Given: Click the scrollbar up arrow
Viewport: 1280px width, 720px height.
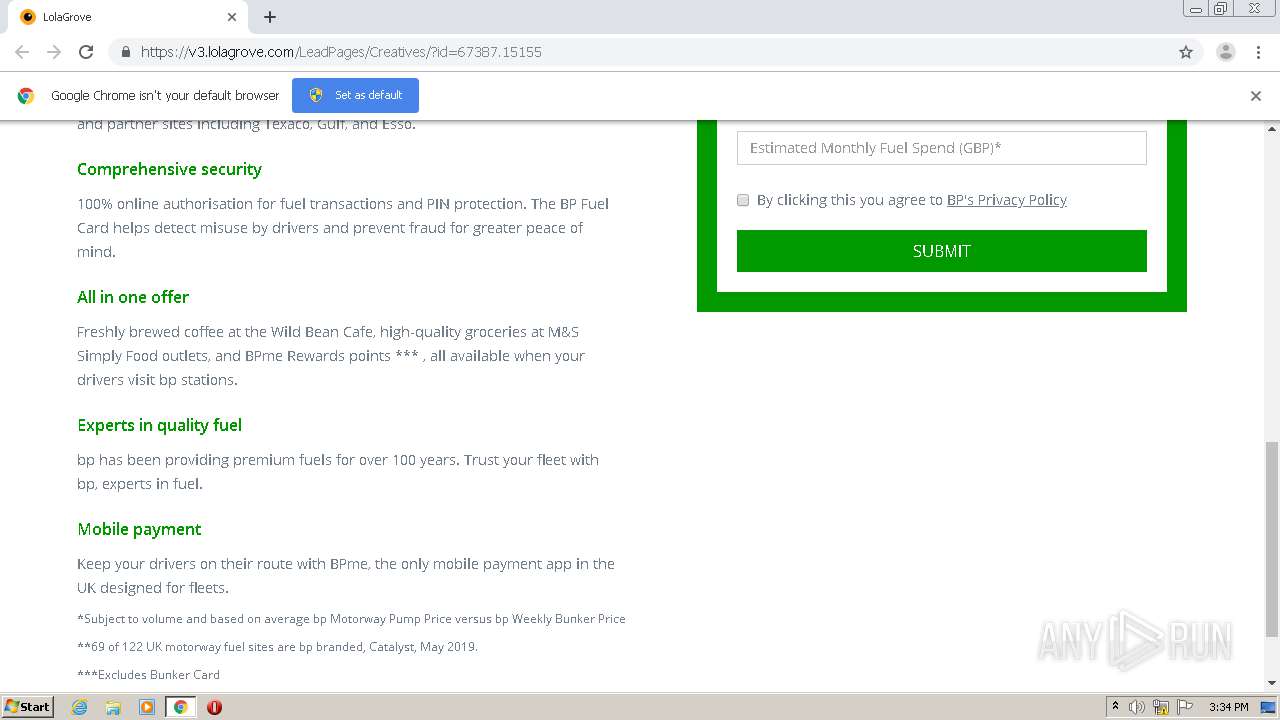Looking at the screenshot, I should [x=1272, y=129].
